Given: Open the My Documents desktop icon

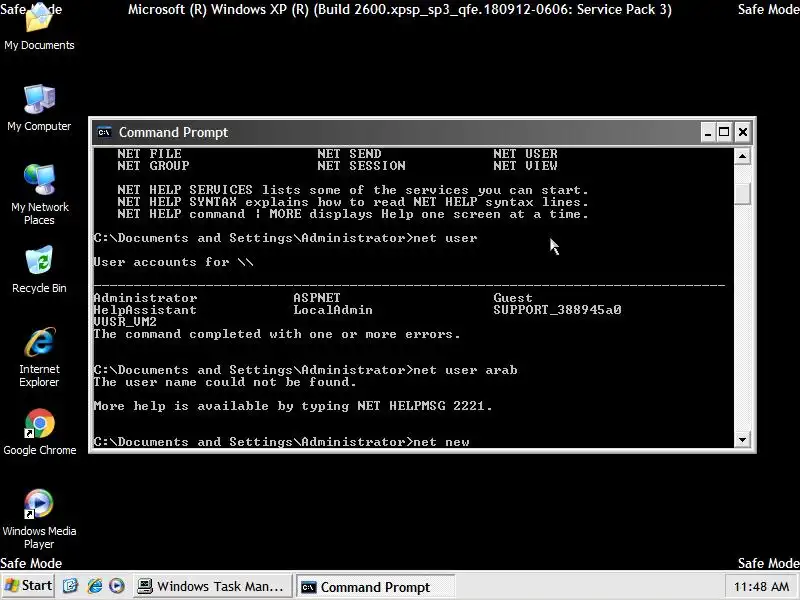Looking at the screenshot, I should pyautogui.click(x=39, y=28).
